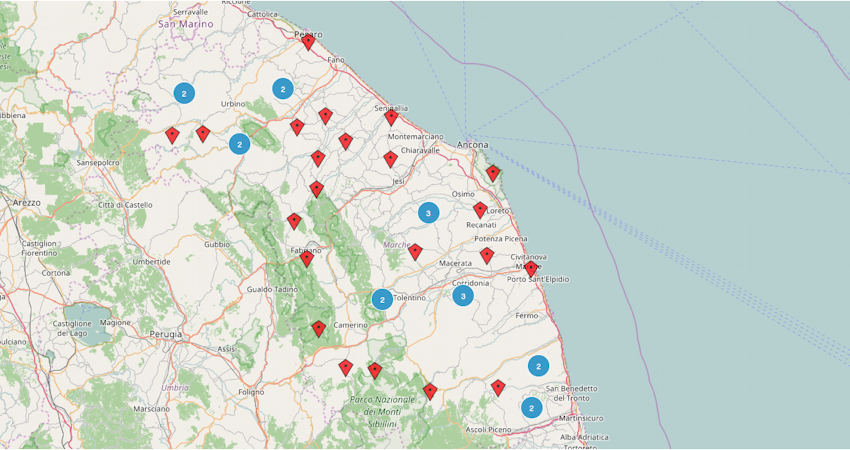Open the 2-marker cluster near San Benedetto del Tronto
Screen dimensions: 850x450
tap(539, 366)
